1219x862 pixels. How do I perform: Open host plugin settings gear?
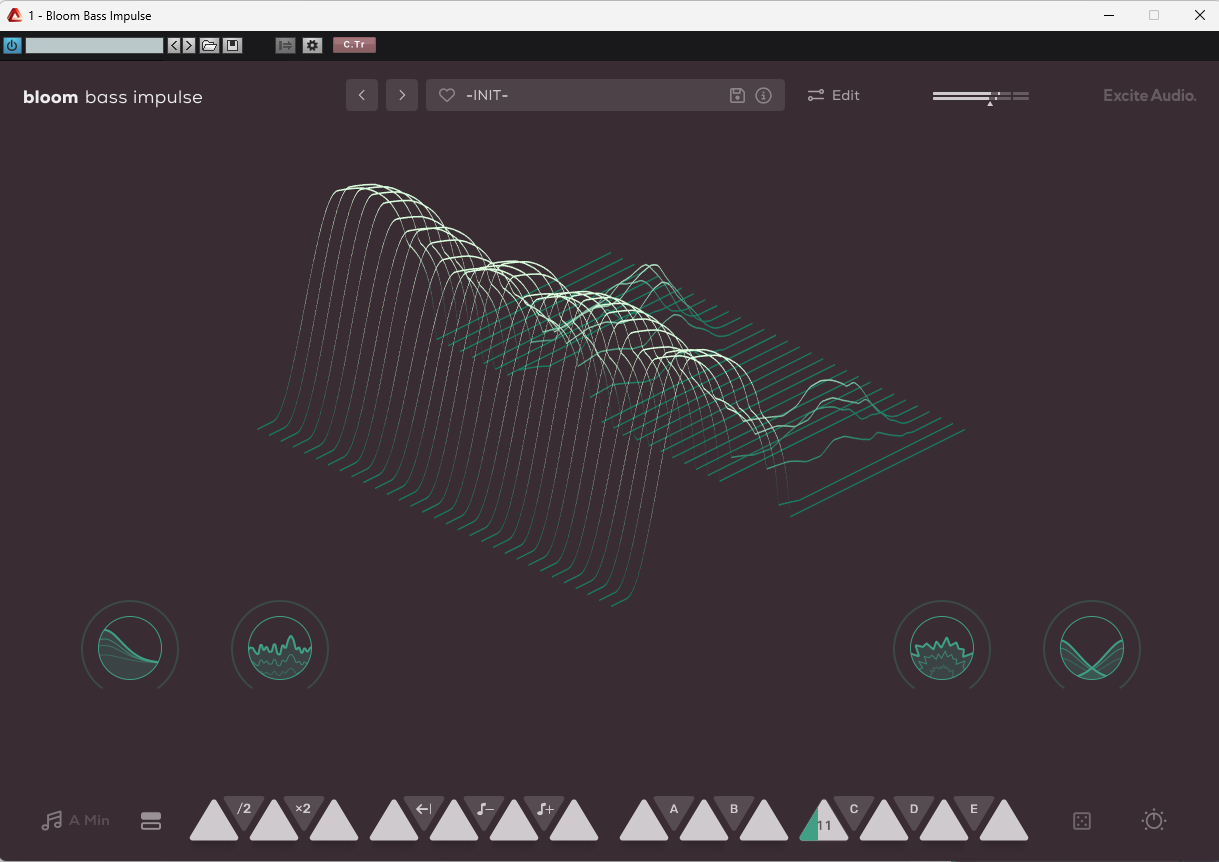[x=312, y=45]
